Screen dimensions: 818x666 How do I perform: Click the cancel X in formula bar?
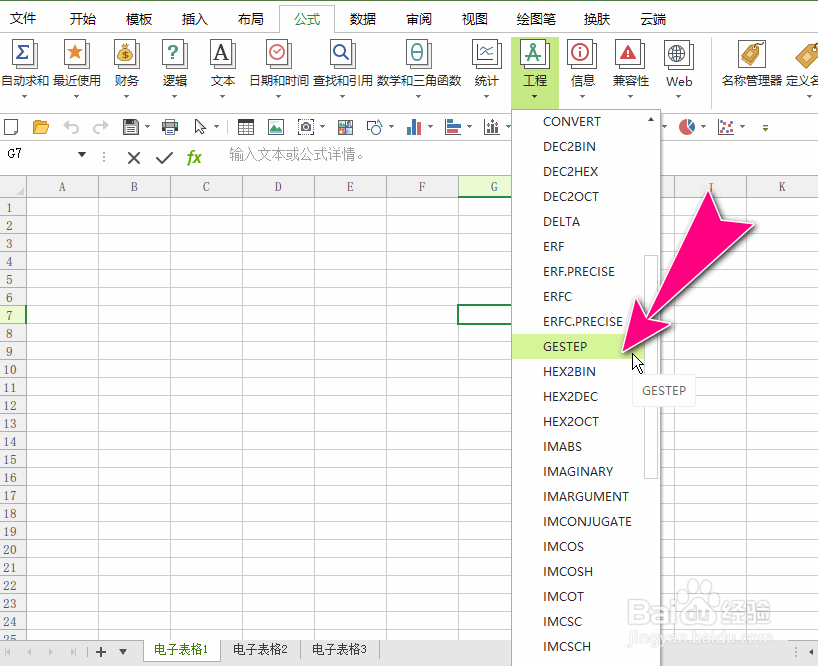pos(134,158)
